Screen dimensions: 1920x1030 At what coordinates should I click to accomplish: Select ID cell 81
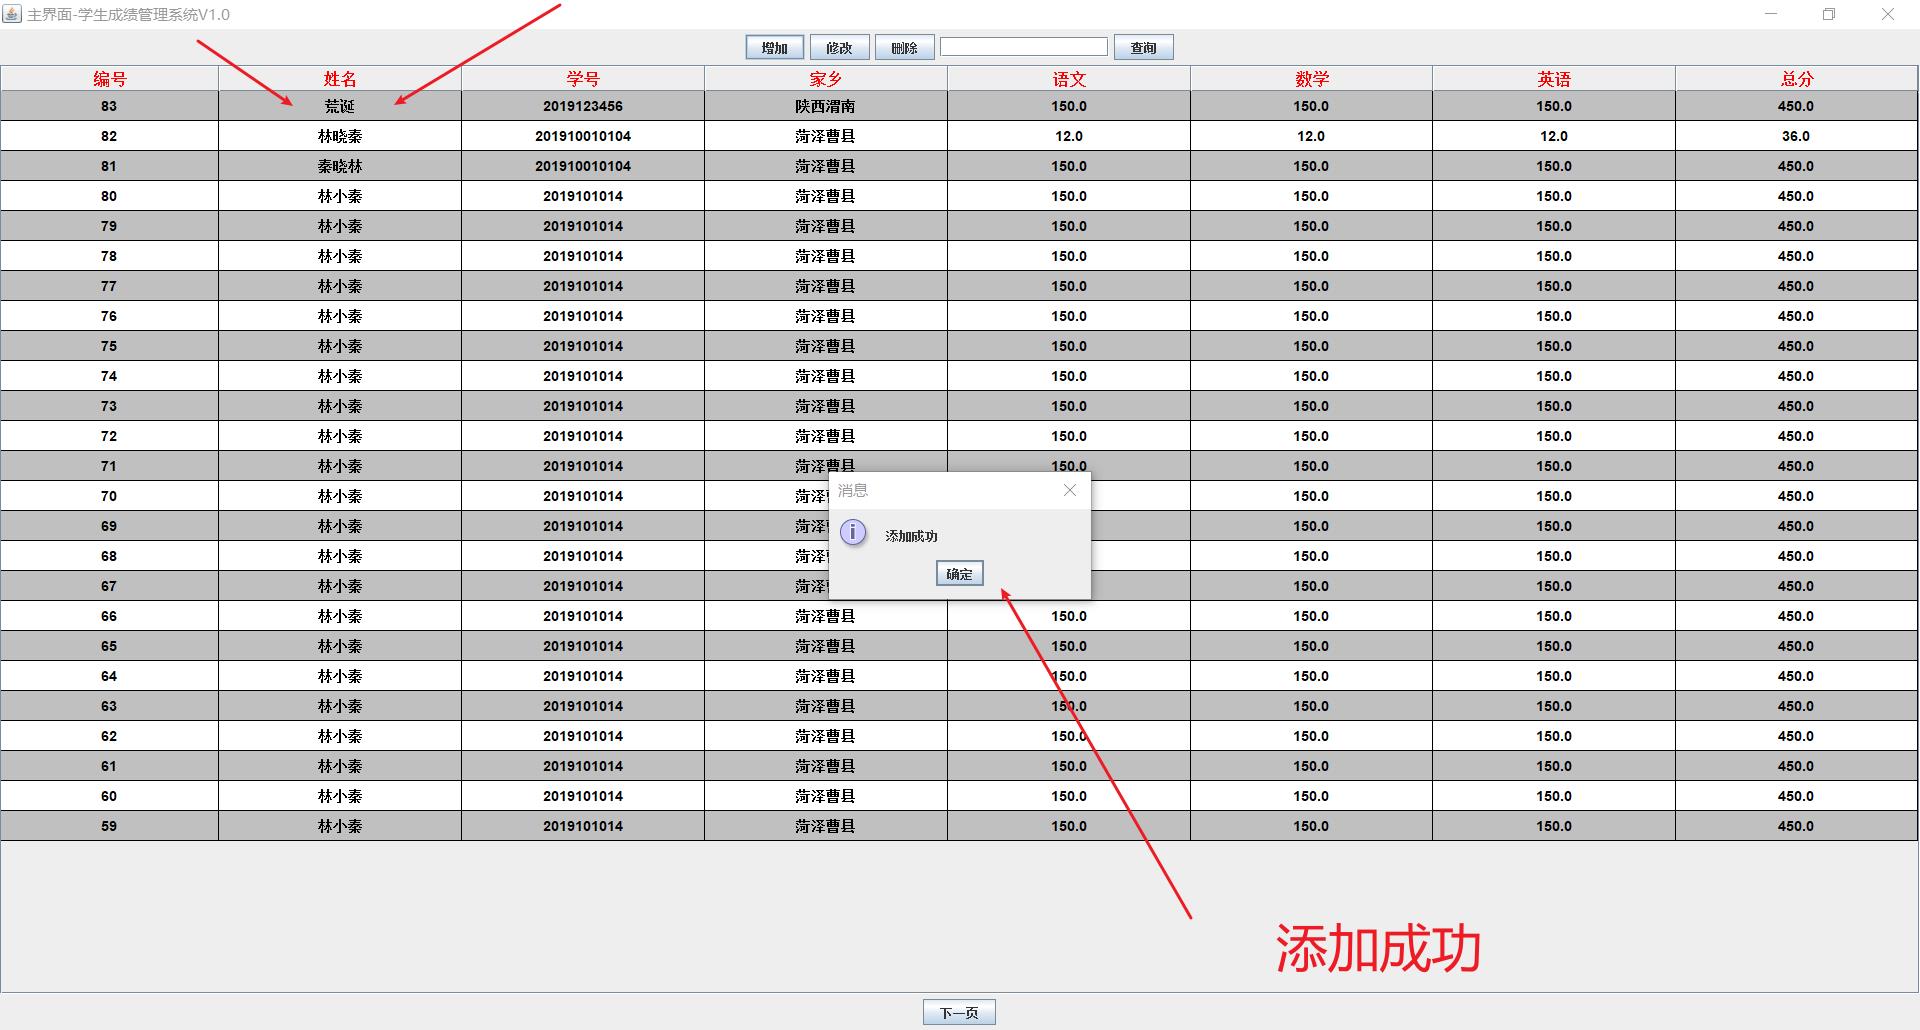click(x=109, y=166)
